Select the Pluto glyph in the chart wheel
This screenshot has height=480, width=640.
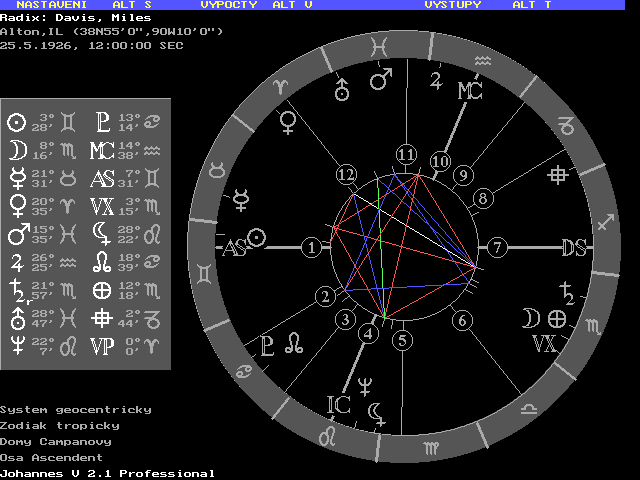click(x=268, y=345)
